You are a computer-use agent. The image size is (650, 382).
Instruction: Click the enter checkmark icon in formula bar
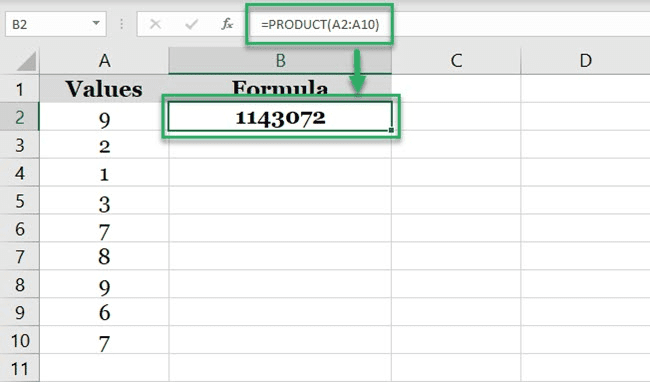[191, 24]
